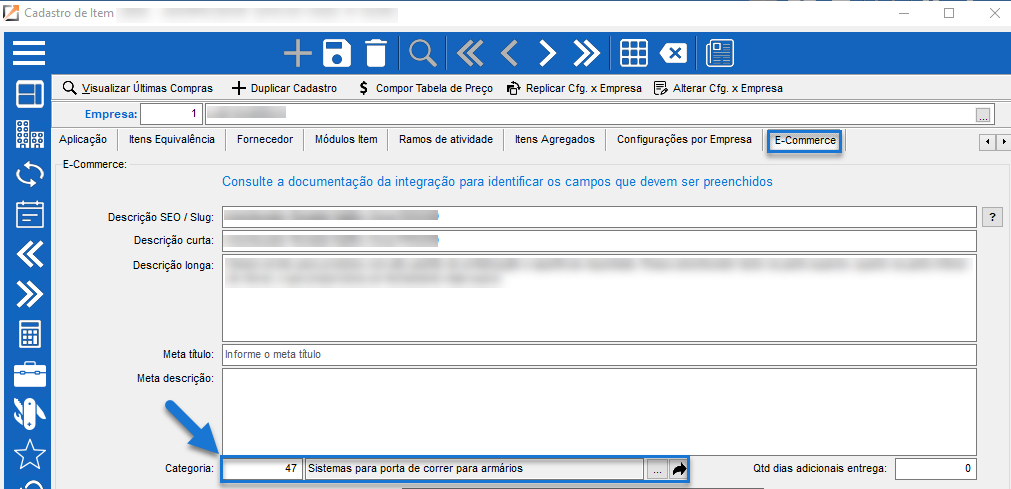Click the question mark help button
This screenshot has height=489, width=1011.
(x=993, y=216)
